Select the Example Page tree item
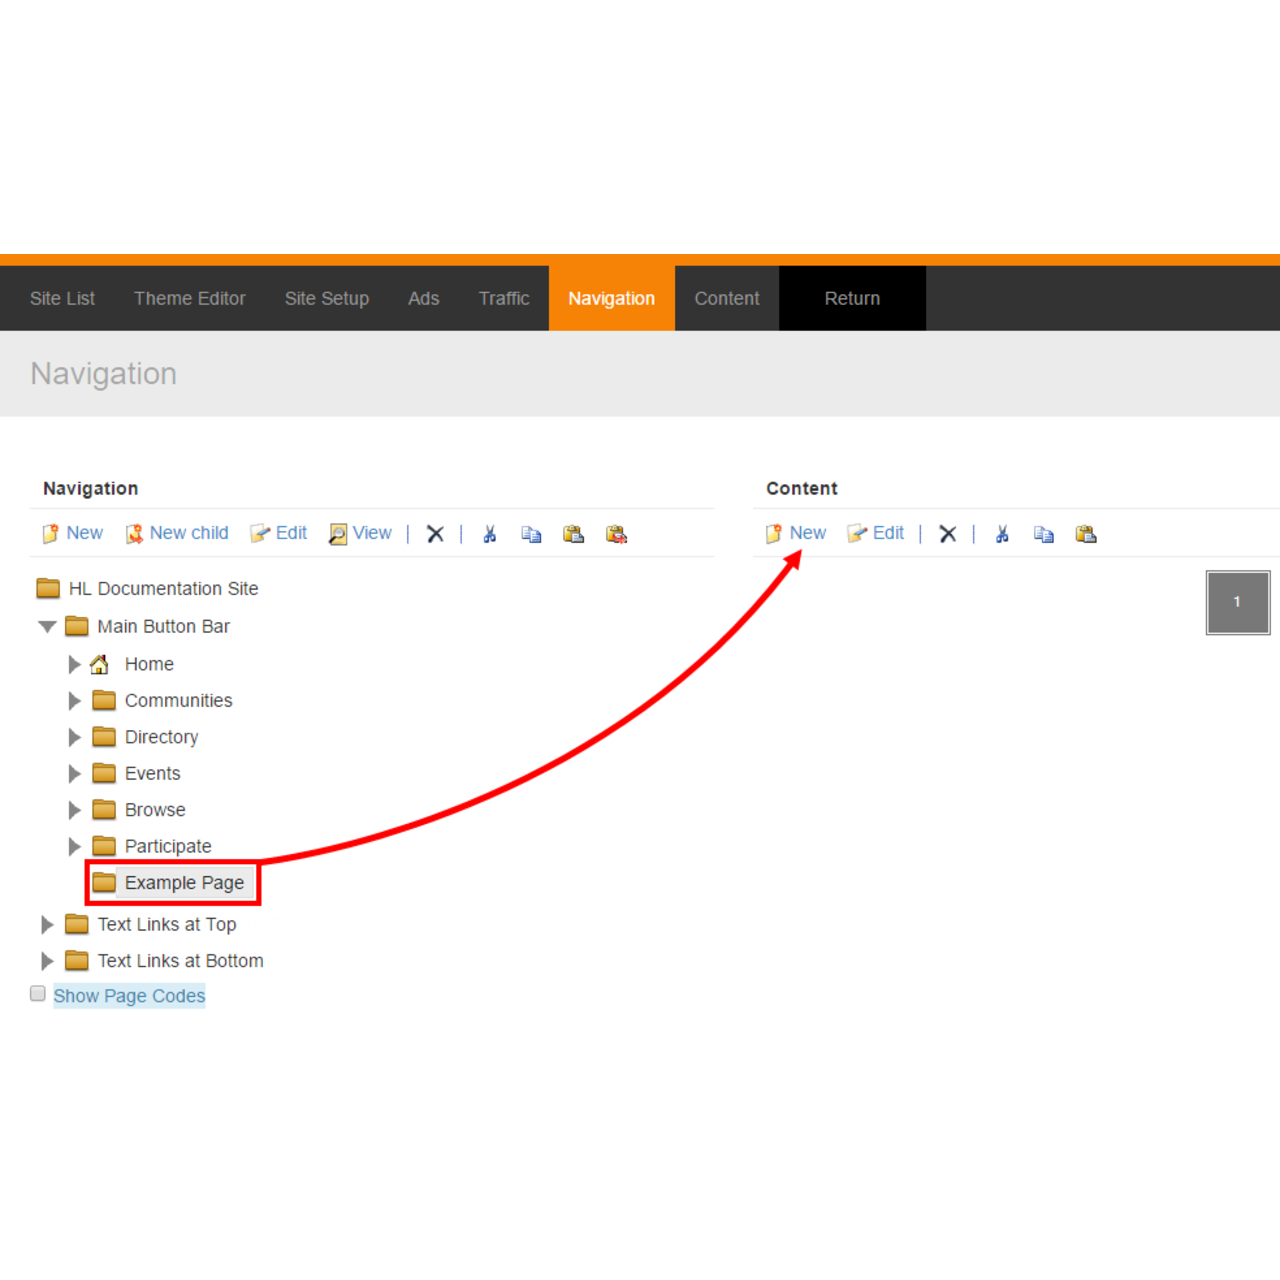 [x=184, y=883]
